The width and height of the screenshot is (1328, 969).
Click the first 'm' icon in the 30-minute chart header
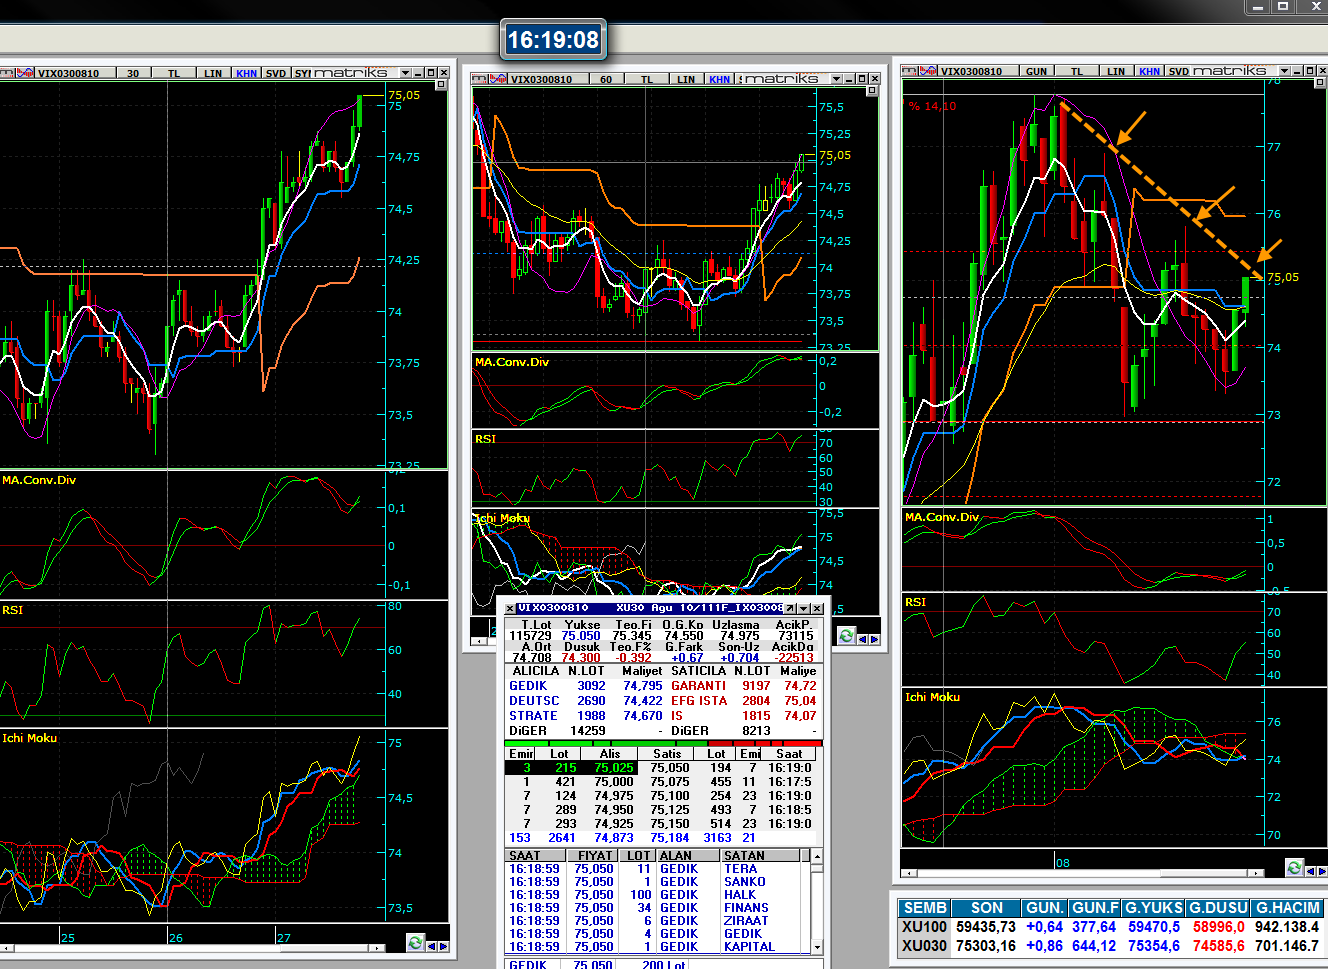click(6, 73)
